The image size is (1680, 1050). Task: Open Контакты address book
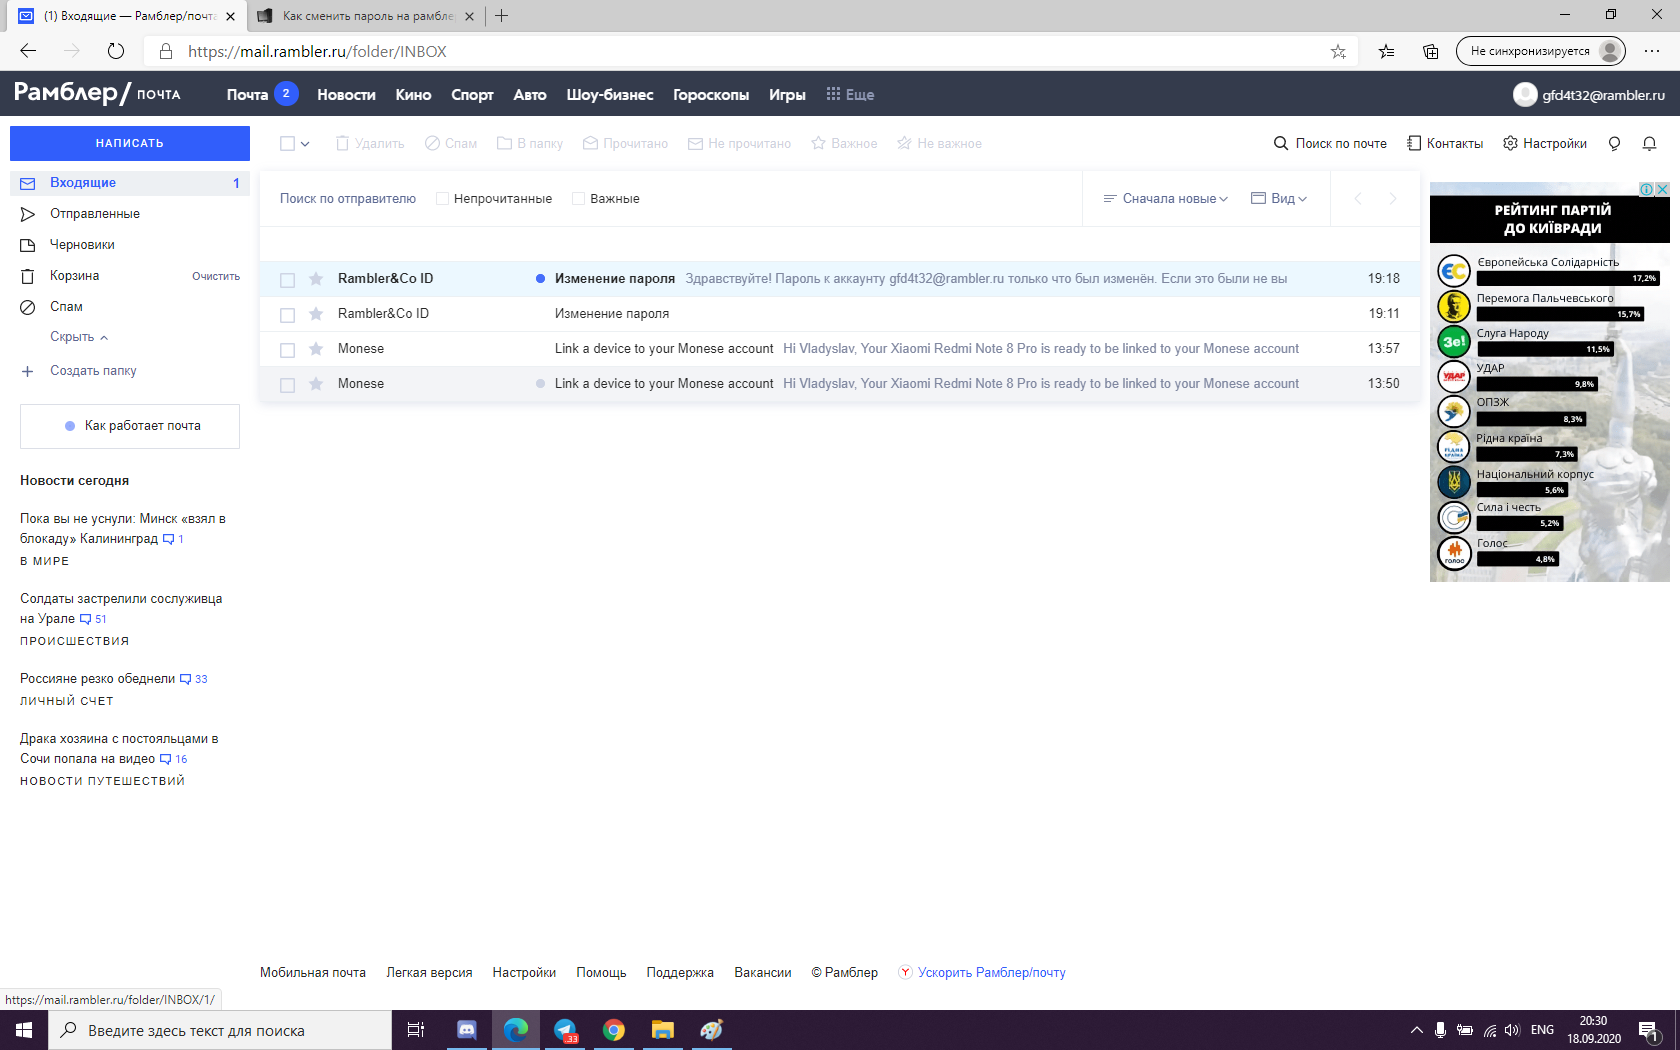coord(1445,144)
